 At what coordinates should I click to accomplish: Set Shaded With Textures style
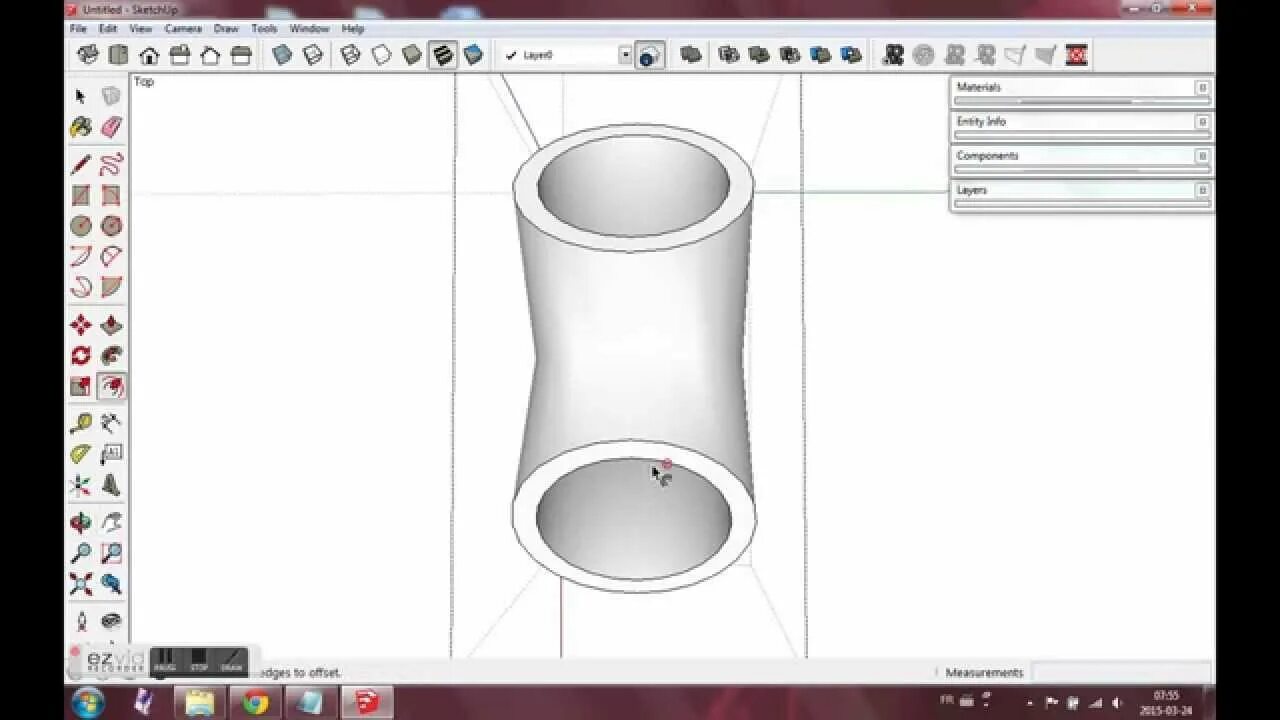coord(443,55)
